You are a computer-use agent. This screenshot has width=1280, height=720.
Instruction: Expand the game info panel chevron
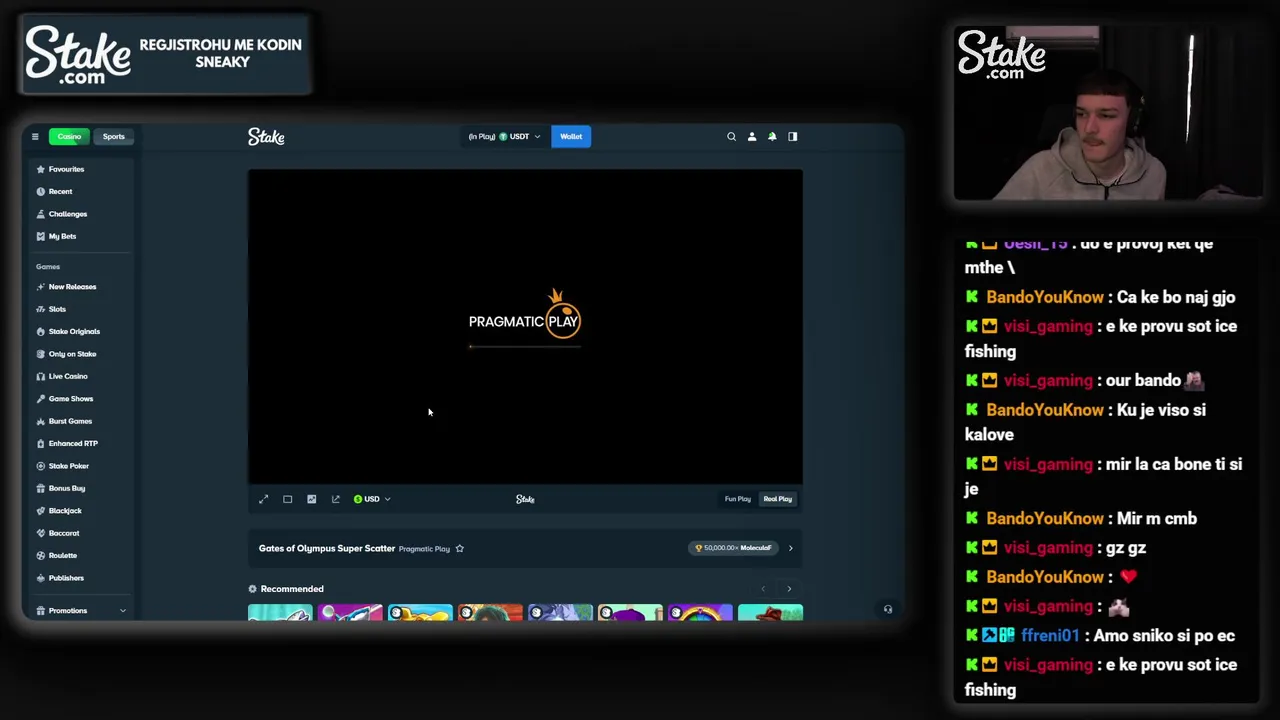(790, 548)
